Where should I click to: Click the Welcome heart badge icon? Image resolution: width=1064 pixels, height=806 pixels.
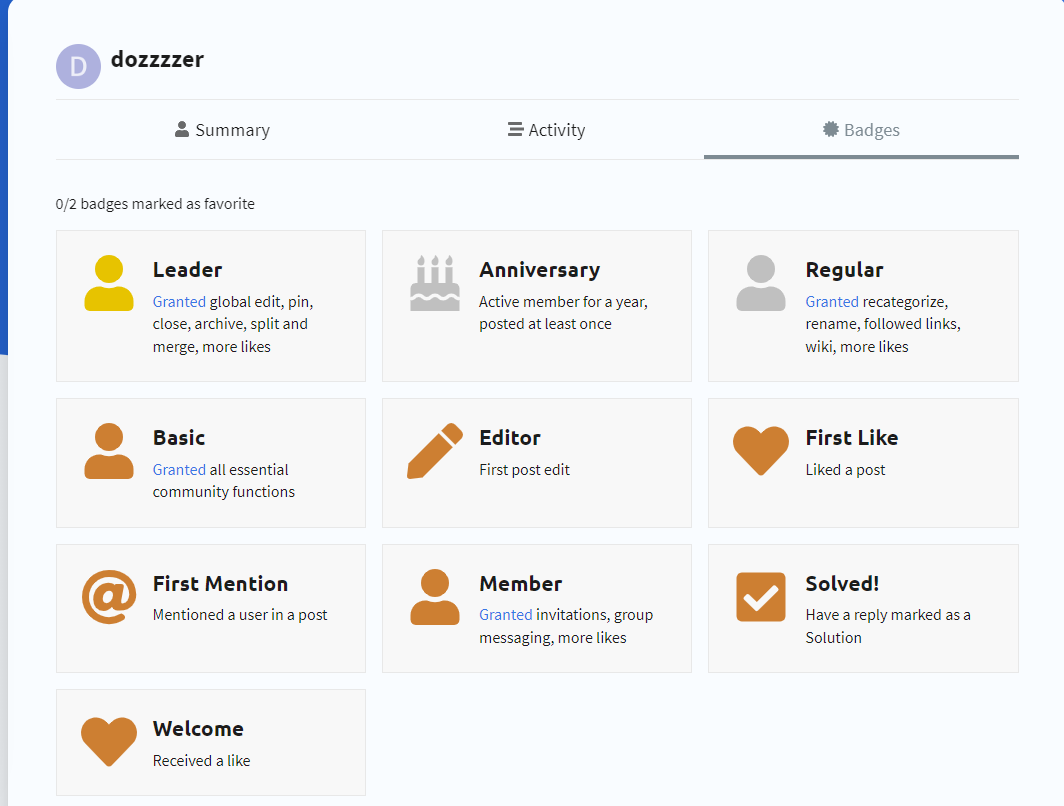point(109,742)
